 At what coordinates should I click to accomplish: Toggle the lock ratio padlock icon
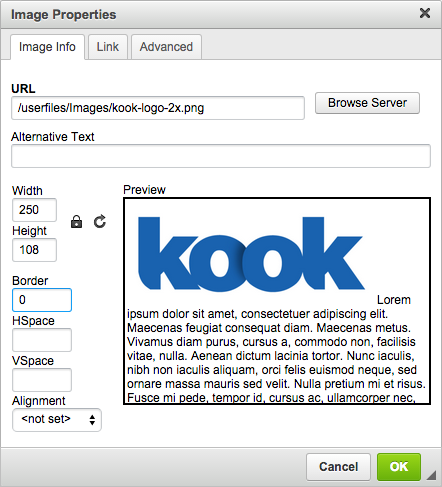(x=77, y=222)
